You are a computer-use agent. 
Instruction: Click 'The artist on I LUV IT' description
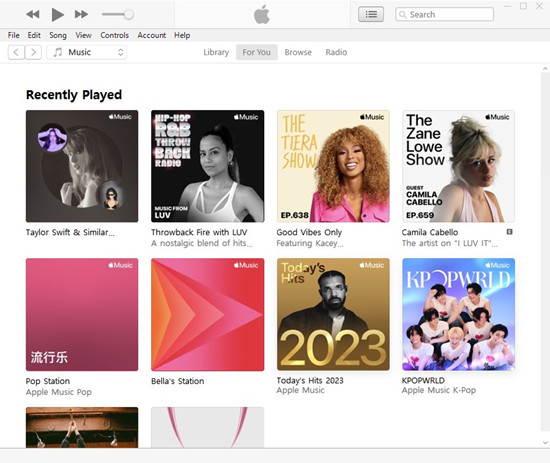(450, 243)
